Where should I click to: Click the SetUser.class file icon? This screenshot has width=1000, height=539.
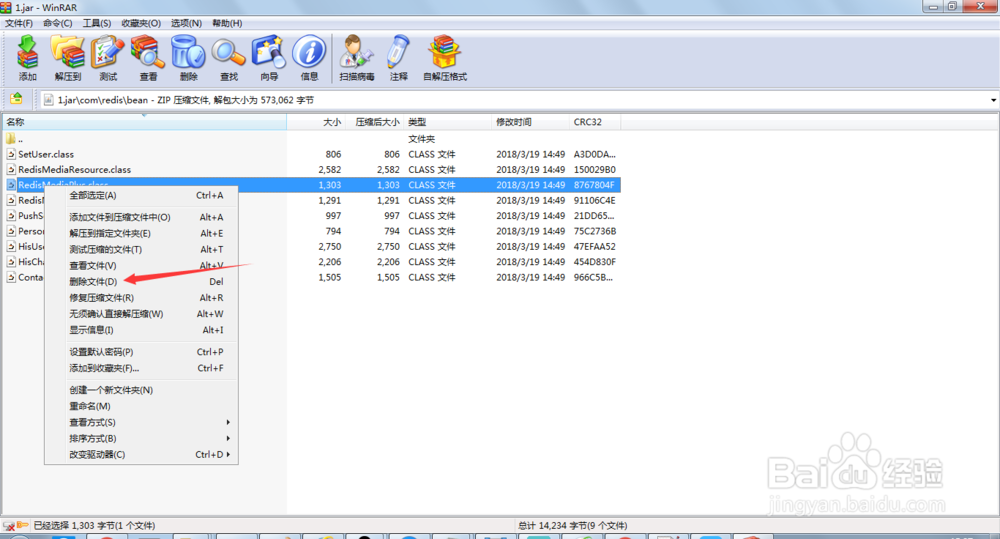(x=11, y=154)
